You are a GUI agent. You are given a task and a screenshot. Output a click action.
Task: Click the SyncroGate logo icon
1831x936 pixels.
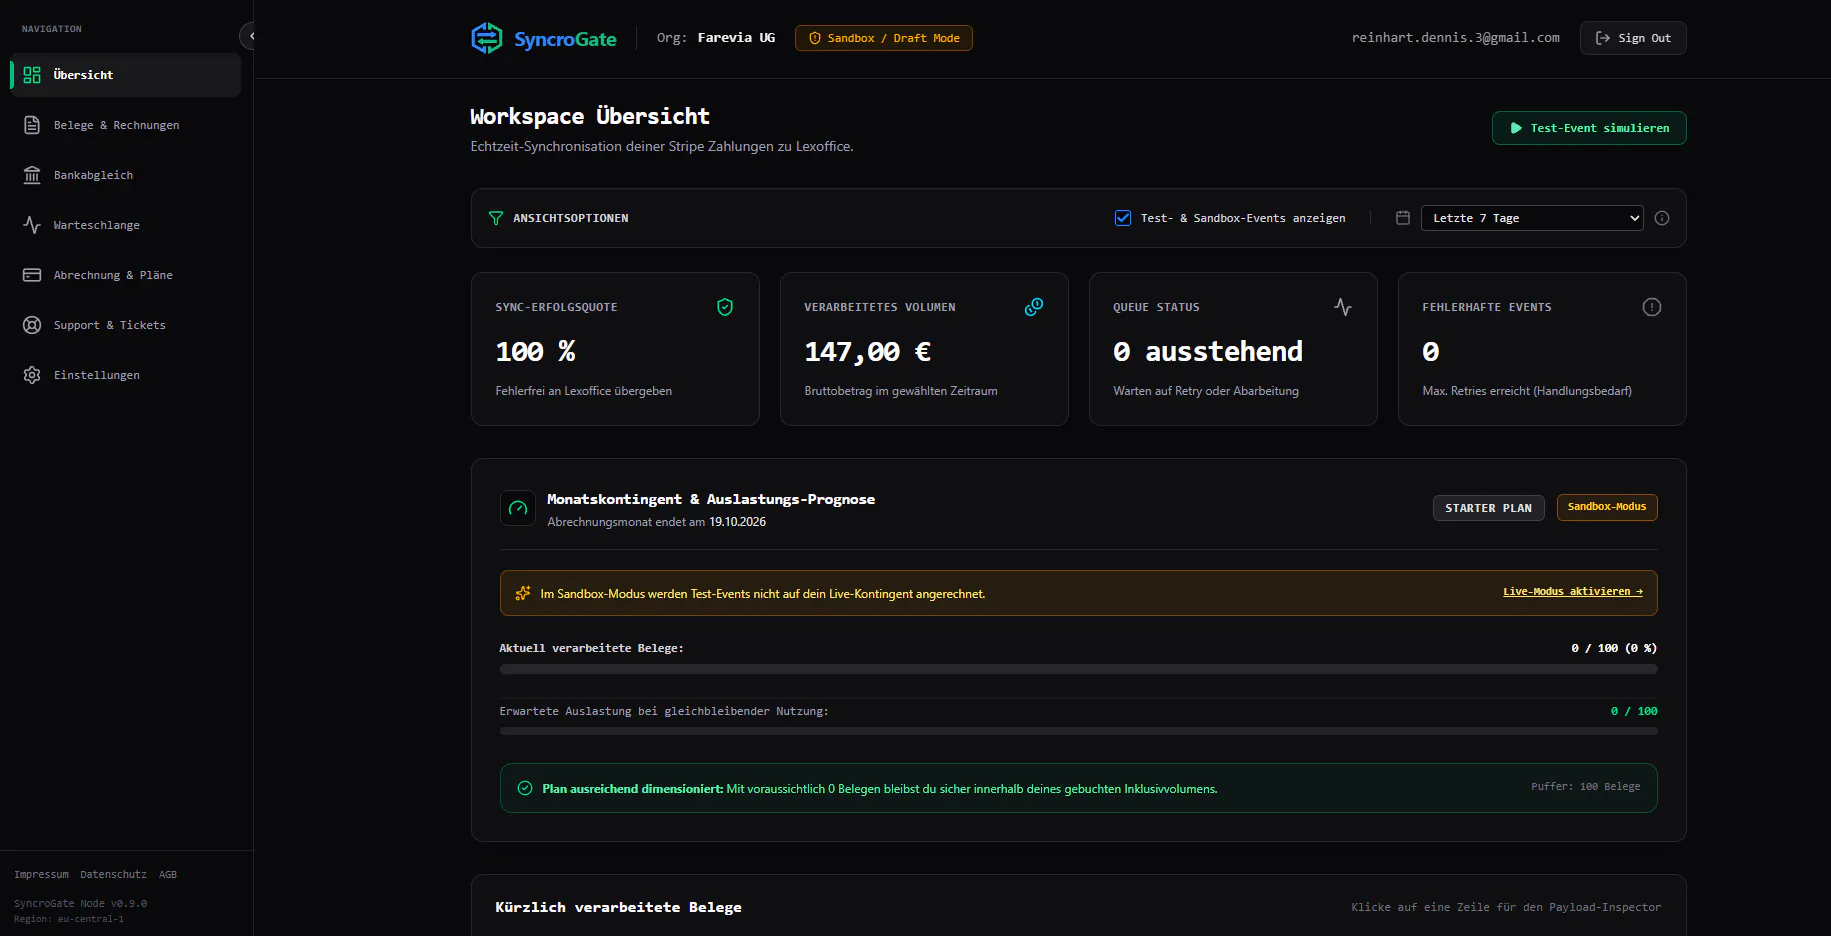point(487,38)
